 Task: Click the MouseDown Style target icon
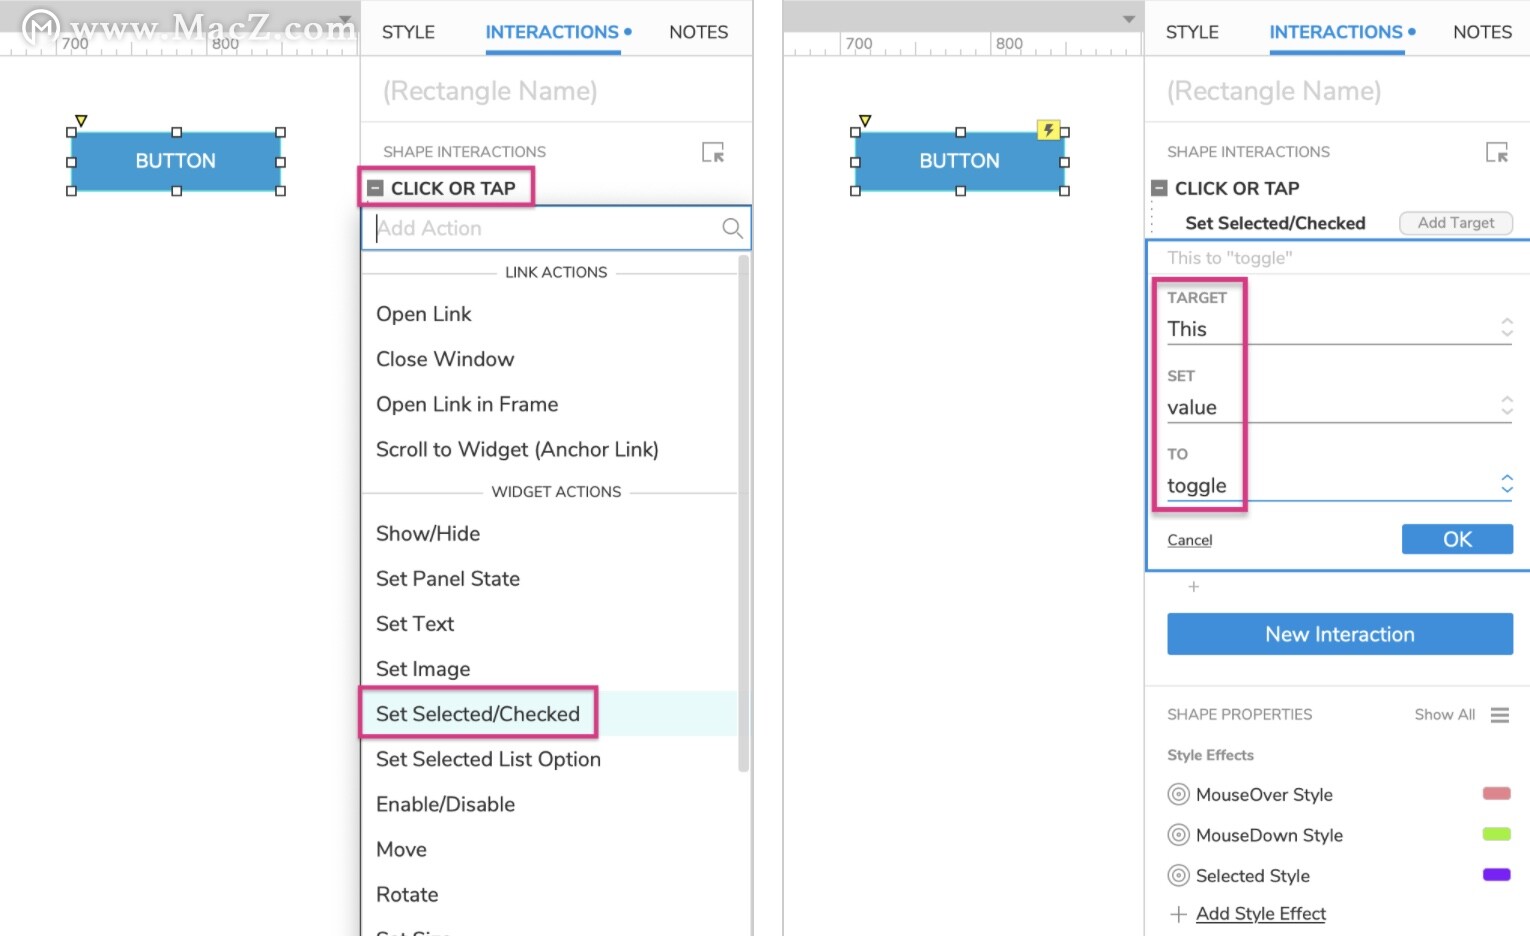[x=1179, y=835]
